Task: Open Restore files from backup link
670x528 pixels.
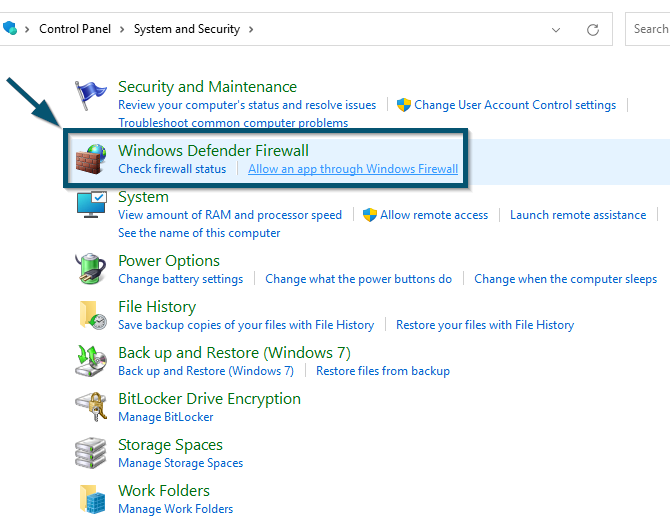Action: click(383, 371)
